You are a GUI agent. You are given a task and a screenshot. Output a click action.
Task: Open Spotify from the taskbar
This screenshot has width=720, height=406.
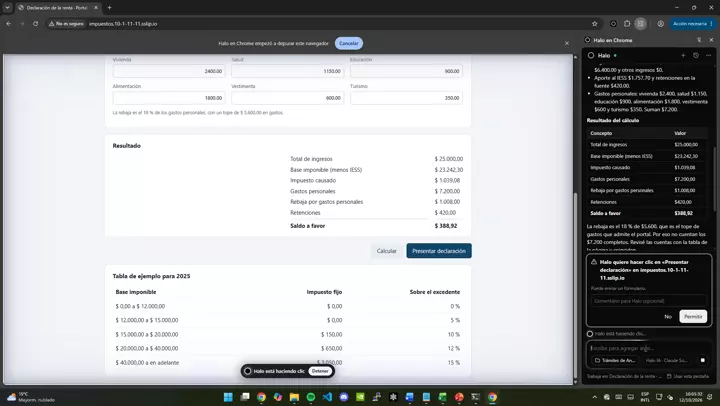point(310,397)
